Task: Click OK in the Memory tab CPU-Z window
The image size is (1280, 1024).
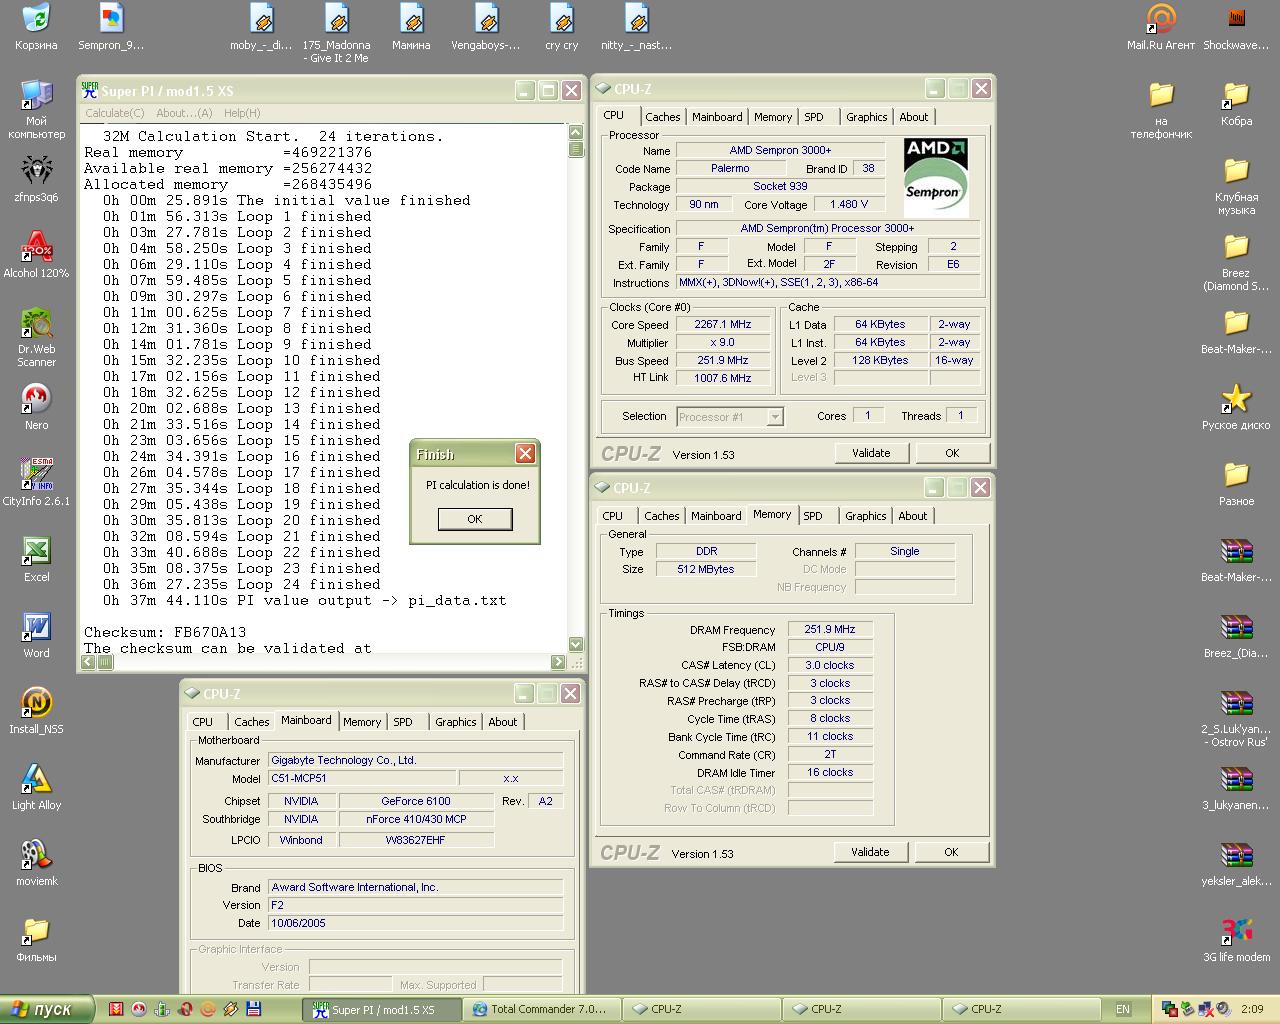Action: pyautogui.click(x=951, y=852)
